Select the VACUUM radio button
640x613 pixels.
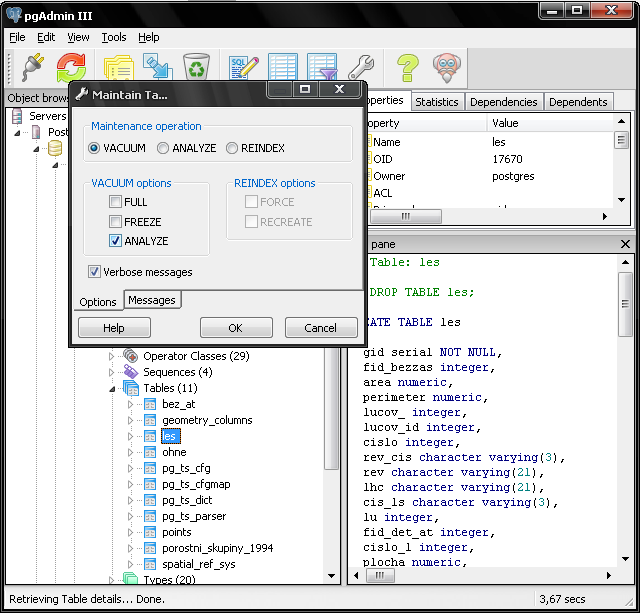(94, 148)
